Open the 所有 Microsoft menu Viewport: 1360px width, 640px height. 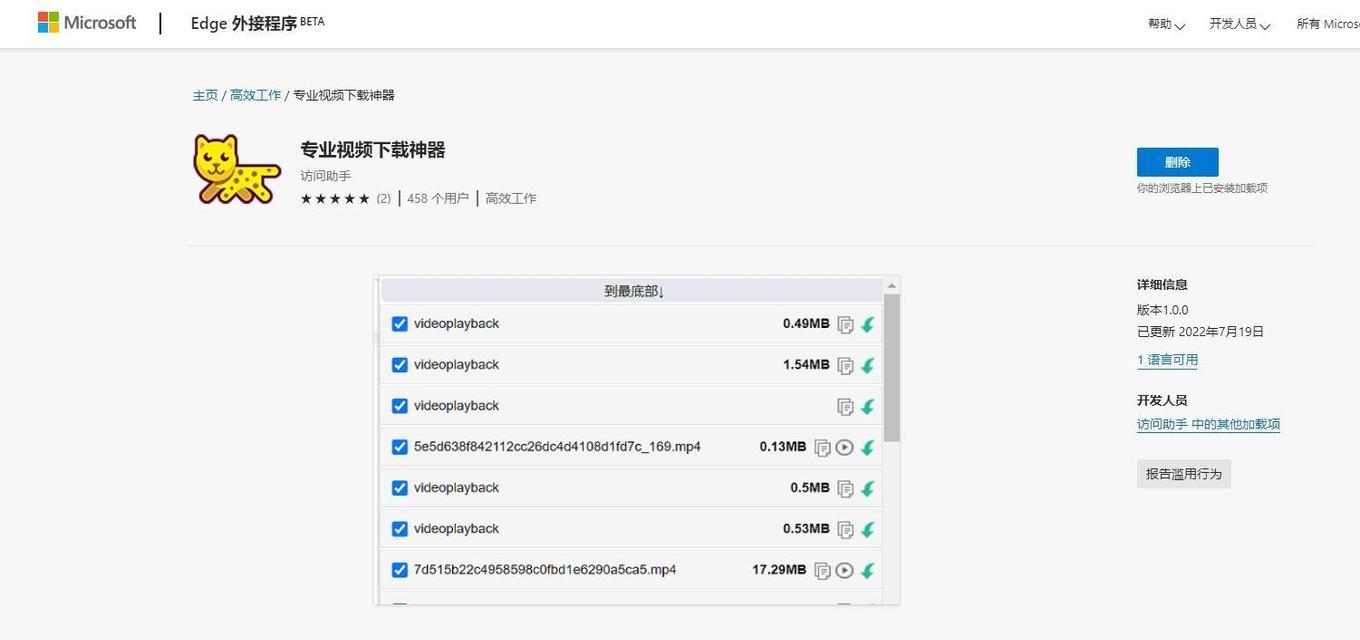pos(1328,24)
